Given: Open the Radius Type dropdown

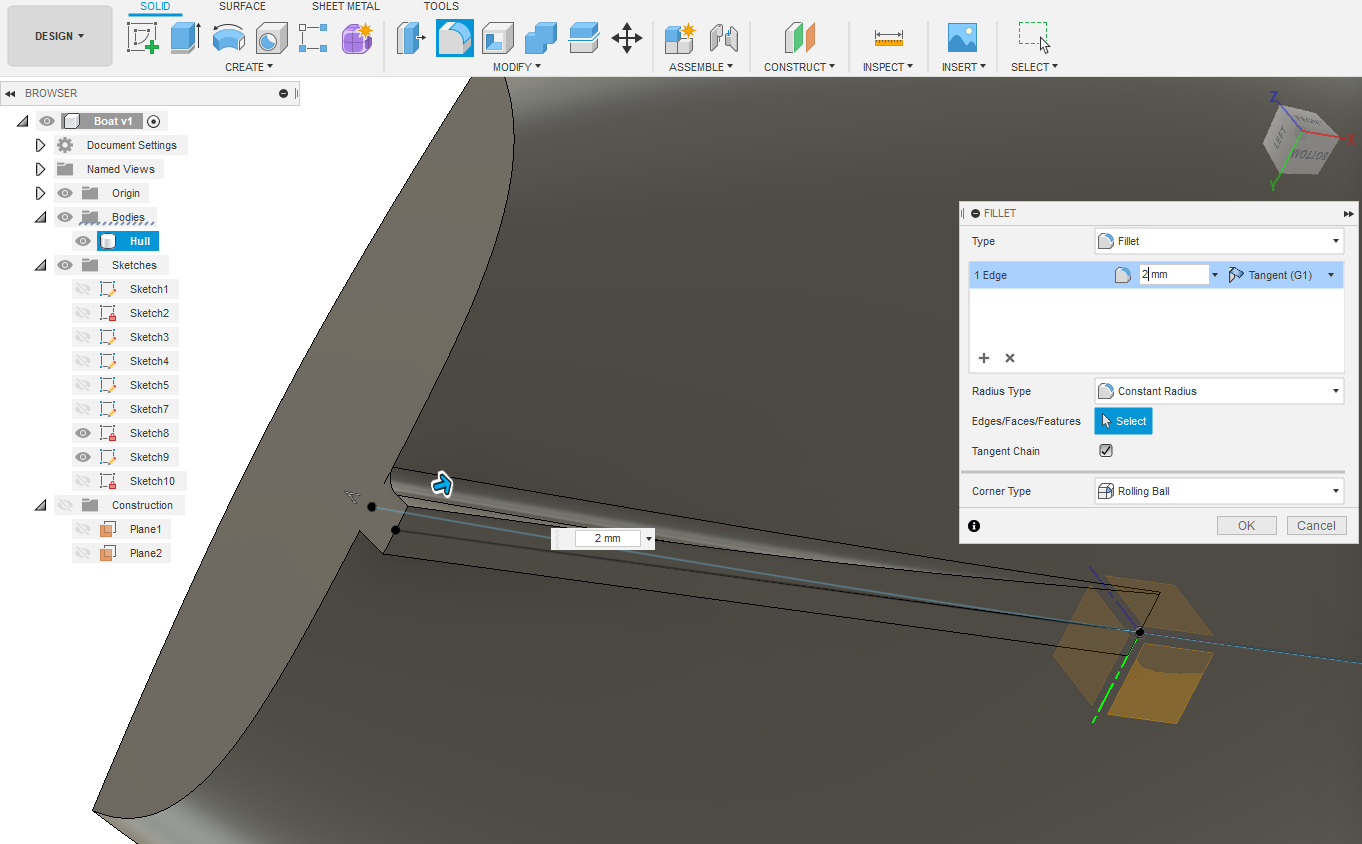Looking at the screenshot, I should point(1219,391).
